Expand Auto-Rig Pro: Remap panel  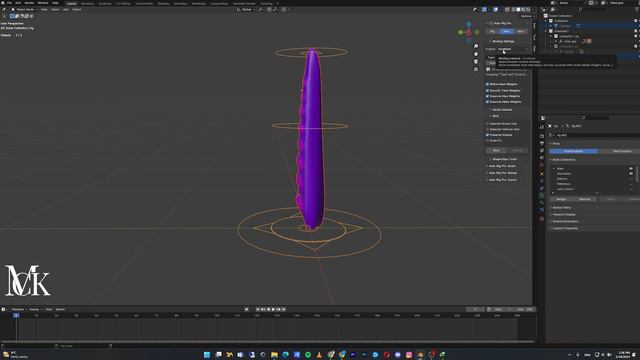click(x=502, y=173)
